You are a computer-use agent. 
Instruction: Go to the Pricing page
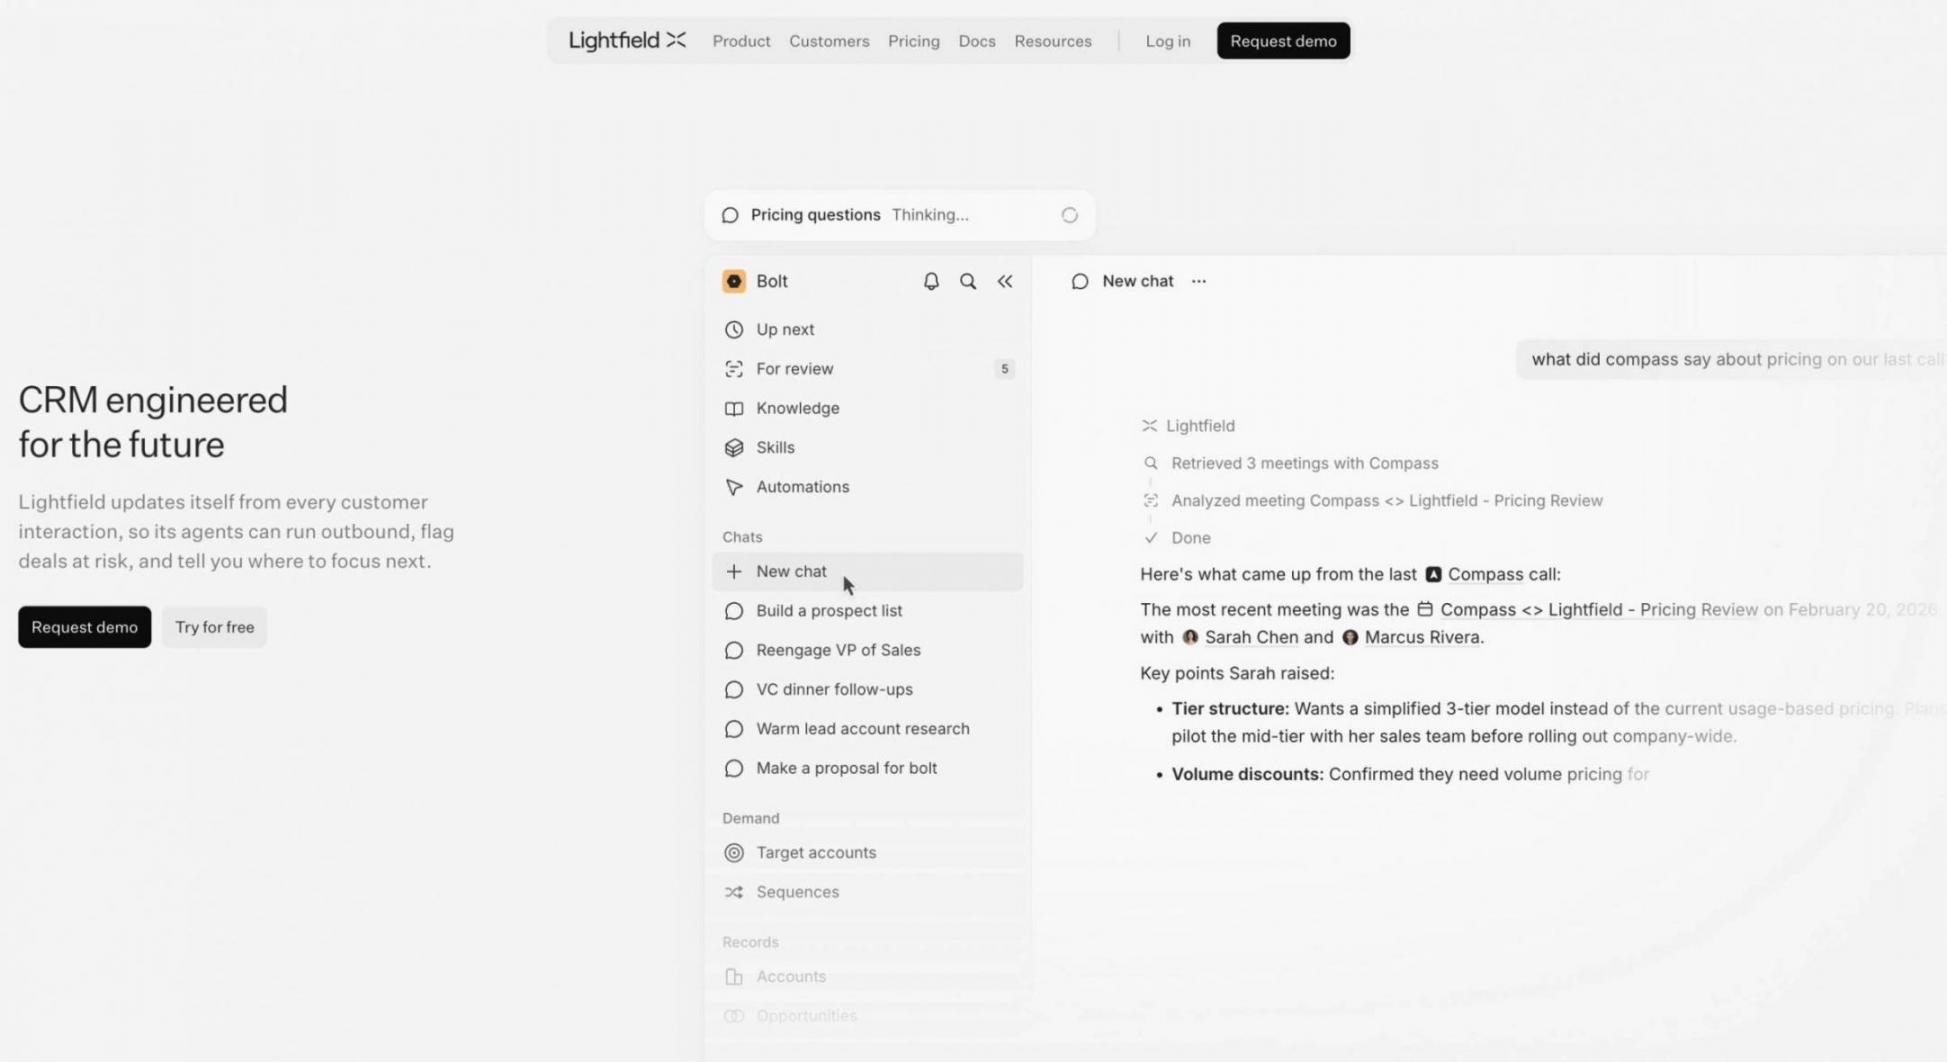point(913,41)
